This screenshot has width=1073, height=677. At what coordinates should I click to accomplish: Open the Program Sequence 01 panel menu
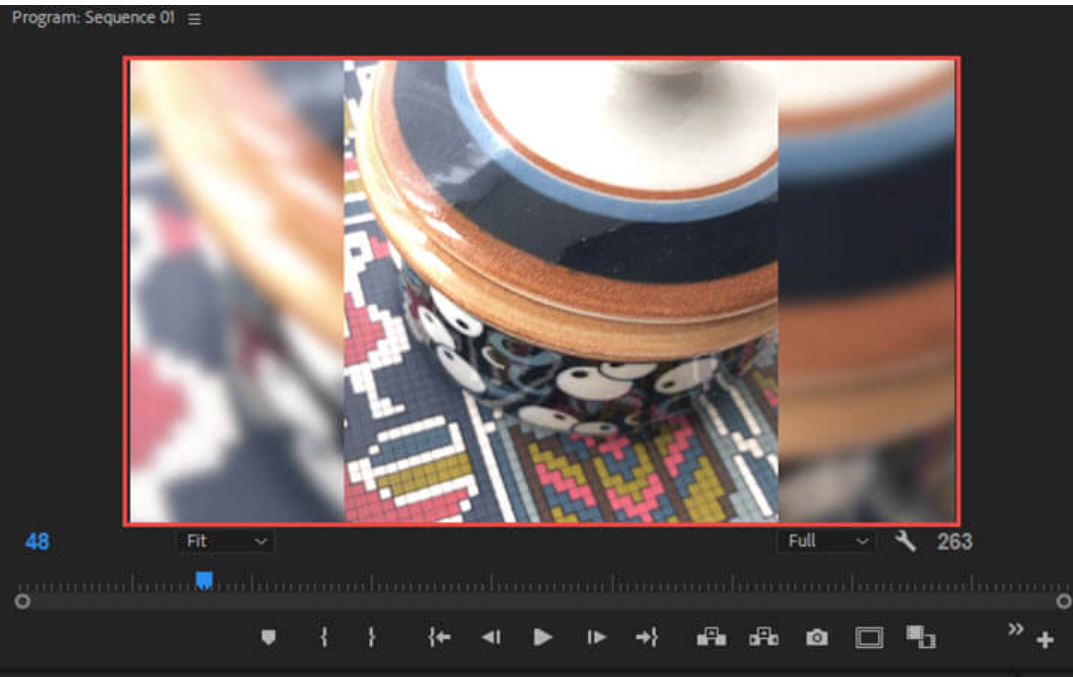click(194, 19)
